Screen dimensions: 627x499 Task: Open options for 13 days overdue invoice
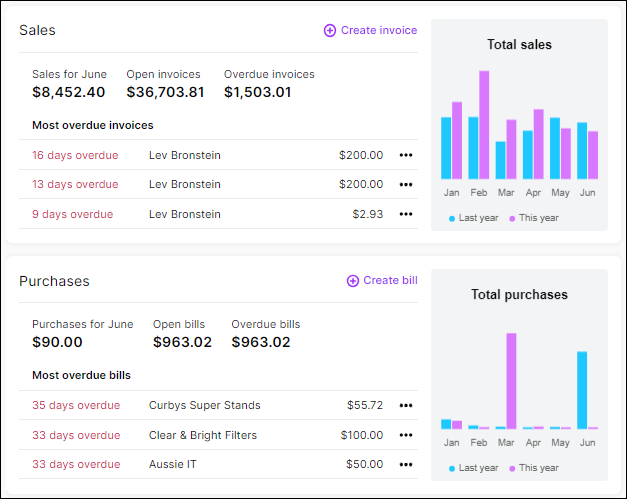pyautogui.click(x=405, y=185)
